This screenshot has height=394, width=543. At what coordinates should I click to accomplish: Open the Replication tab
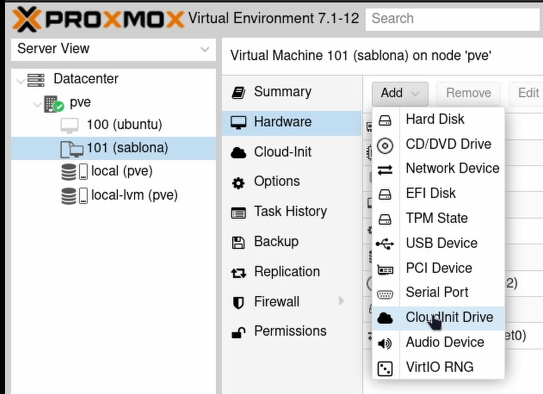click(292, 272)
